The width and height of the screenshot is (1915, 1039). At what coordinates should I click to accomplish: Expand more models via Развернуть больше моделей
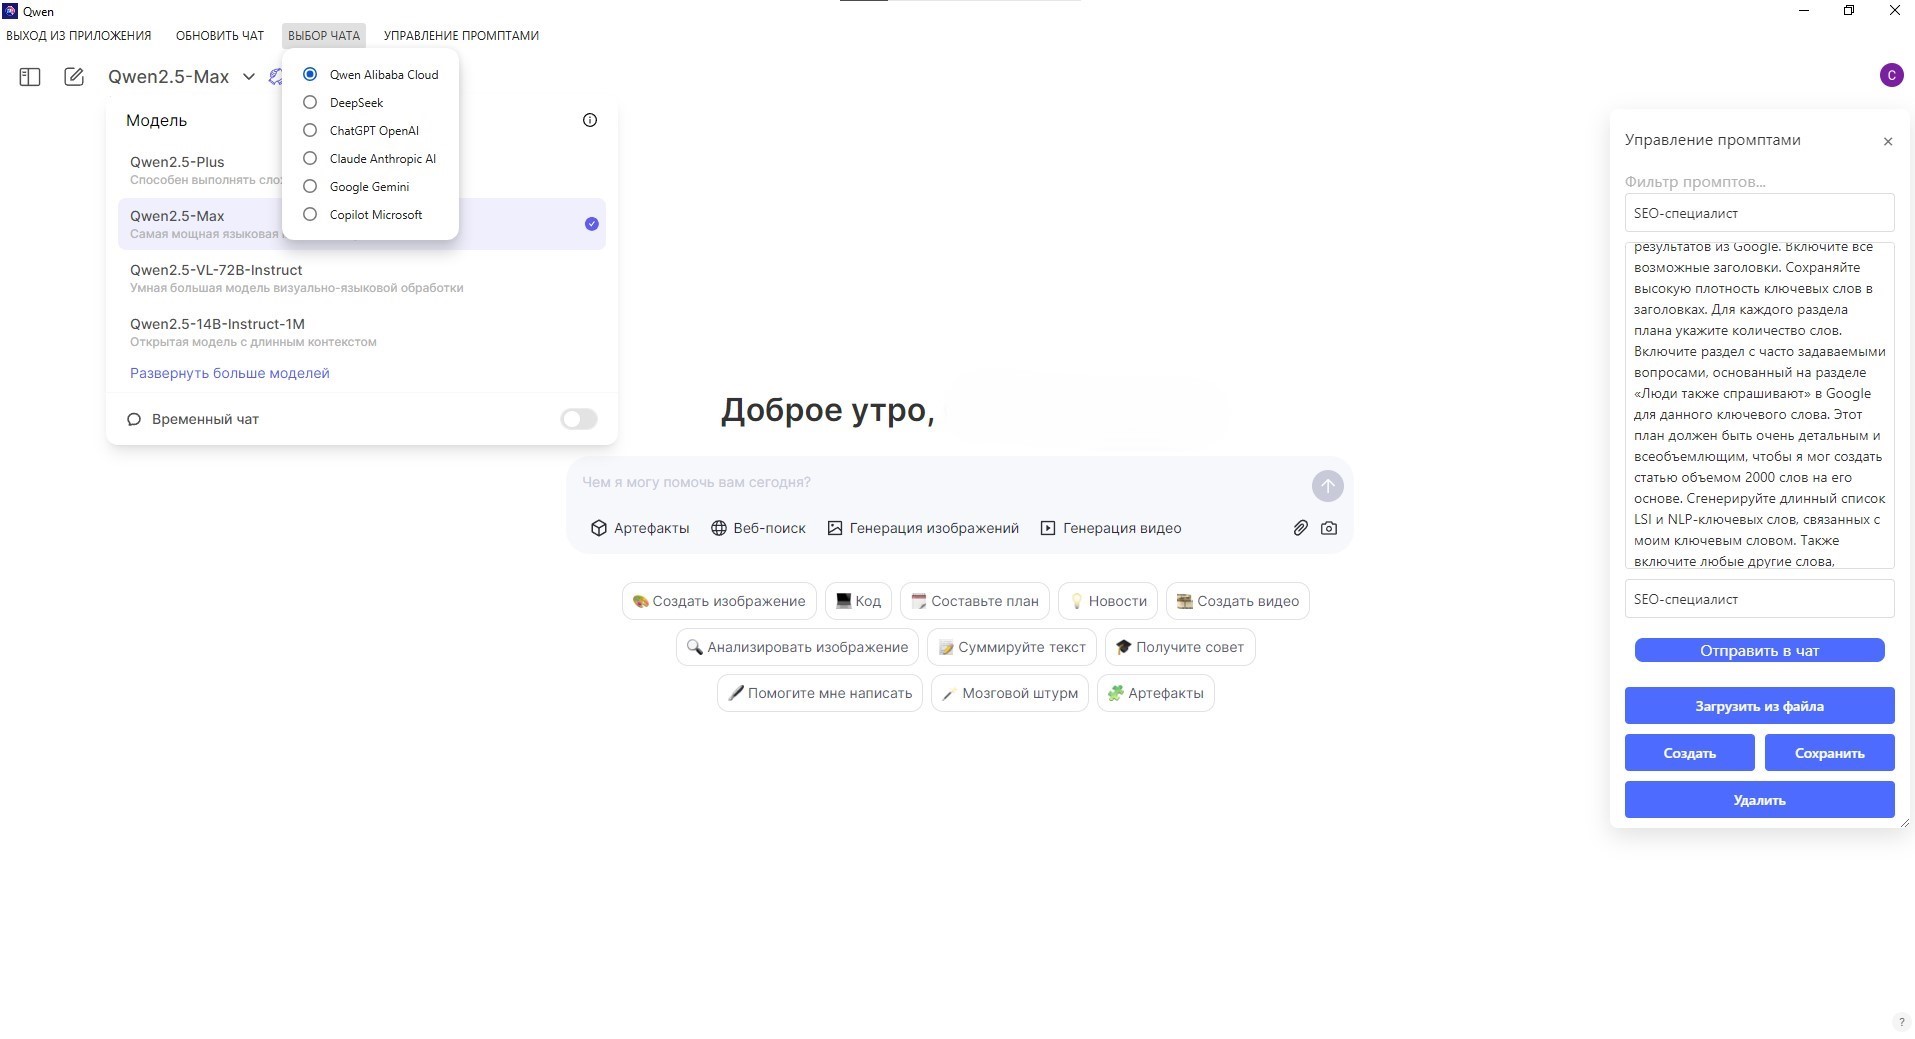[x=229, y=373]
